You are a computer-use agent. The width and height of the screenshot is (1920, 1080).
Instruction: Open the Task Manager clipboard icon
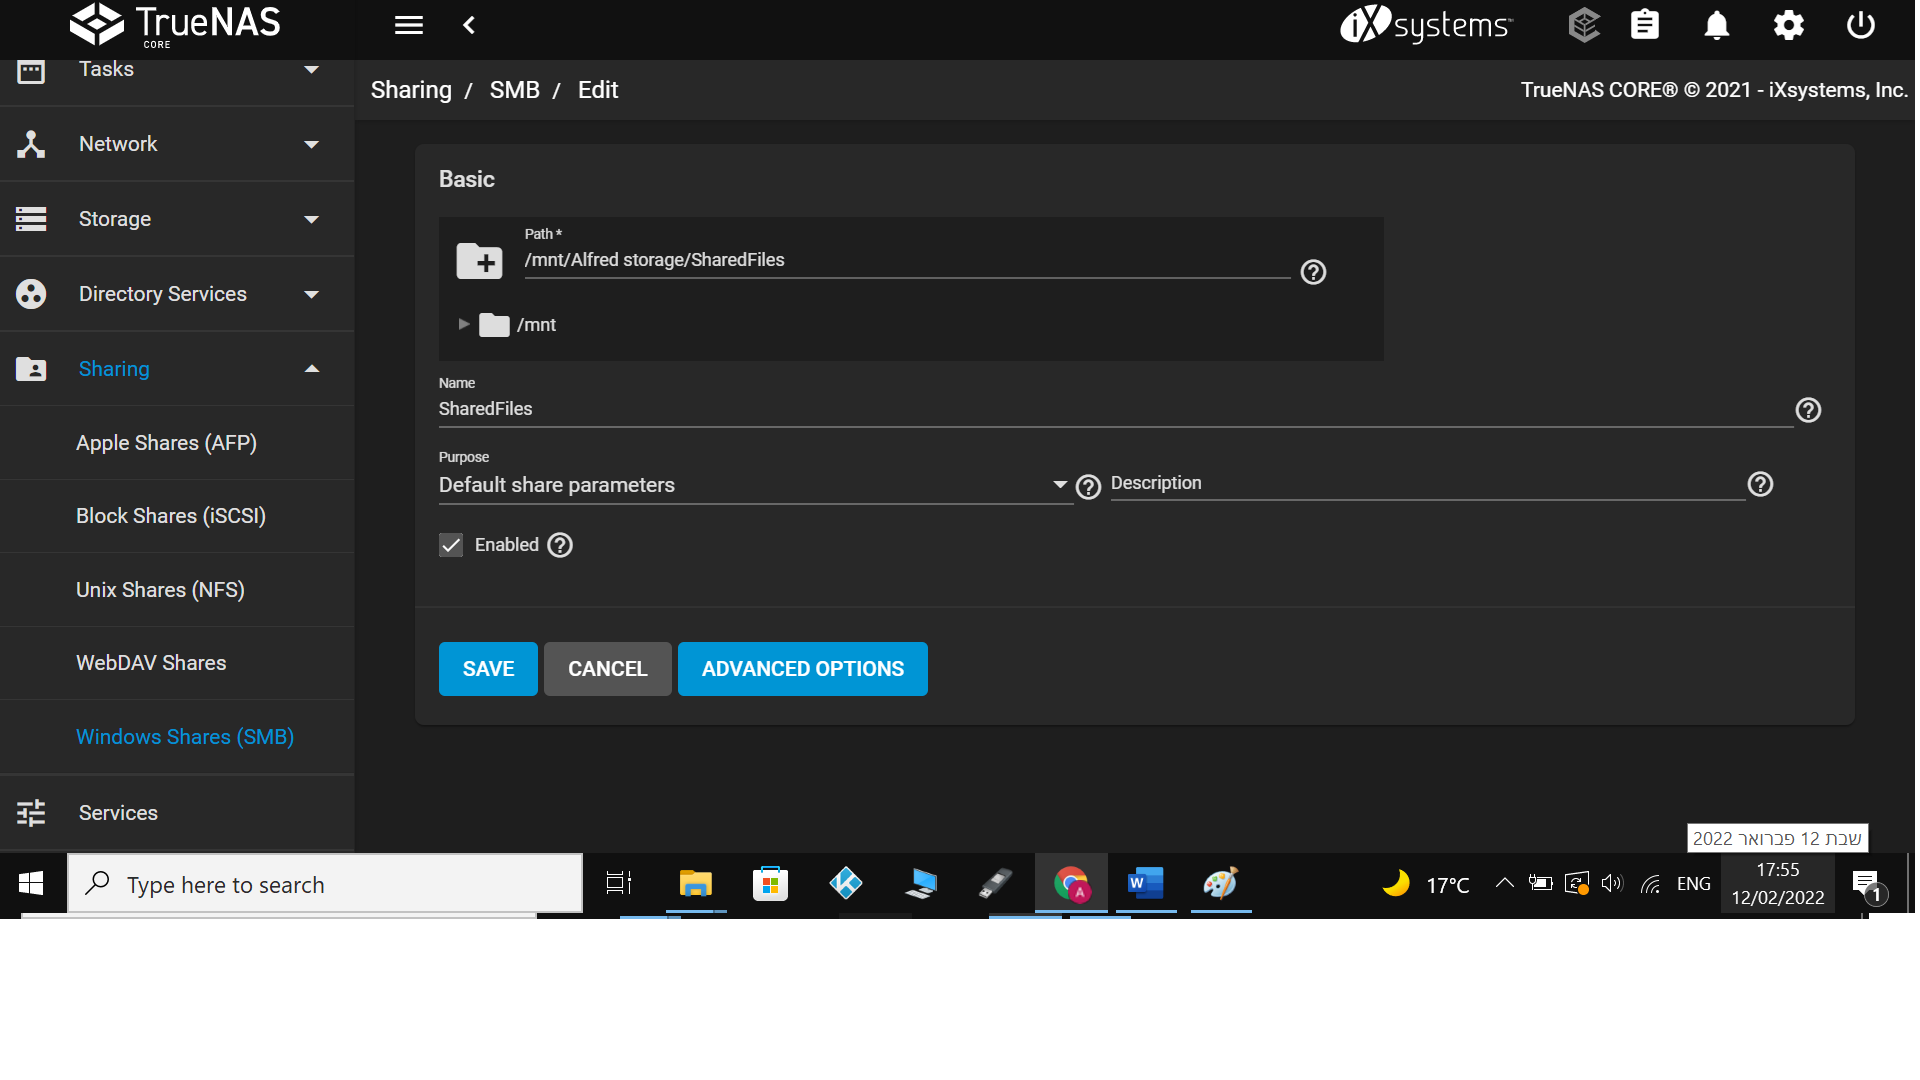coord(1645,25)
